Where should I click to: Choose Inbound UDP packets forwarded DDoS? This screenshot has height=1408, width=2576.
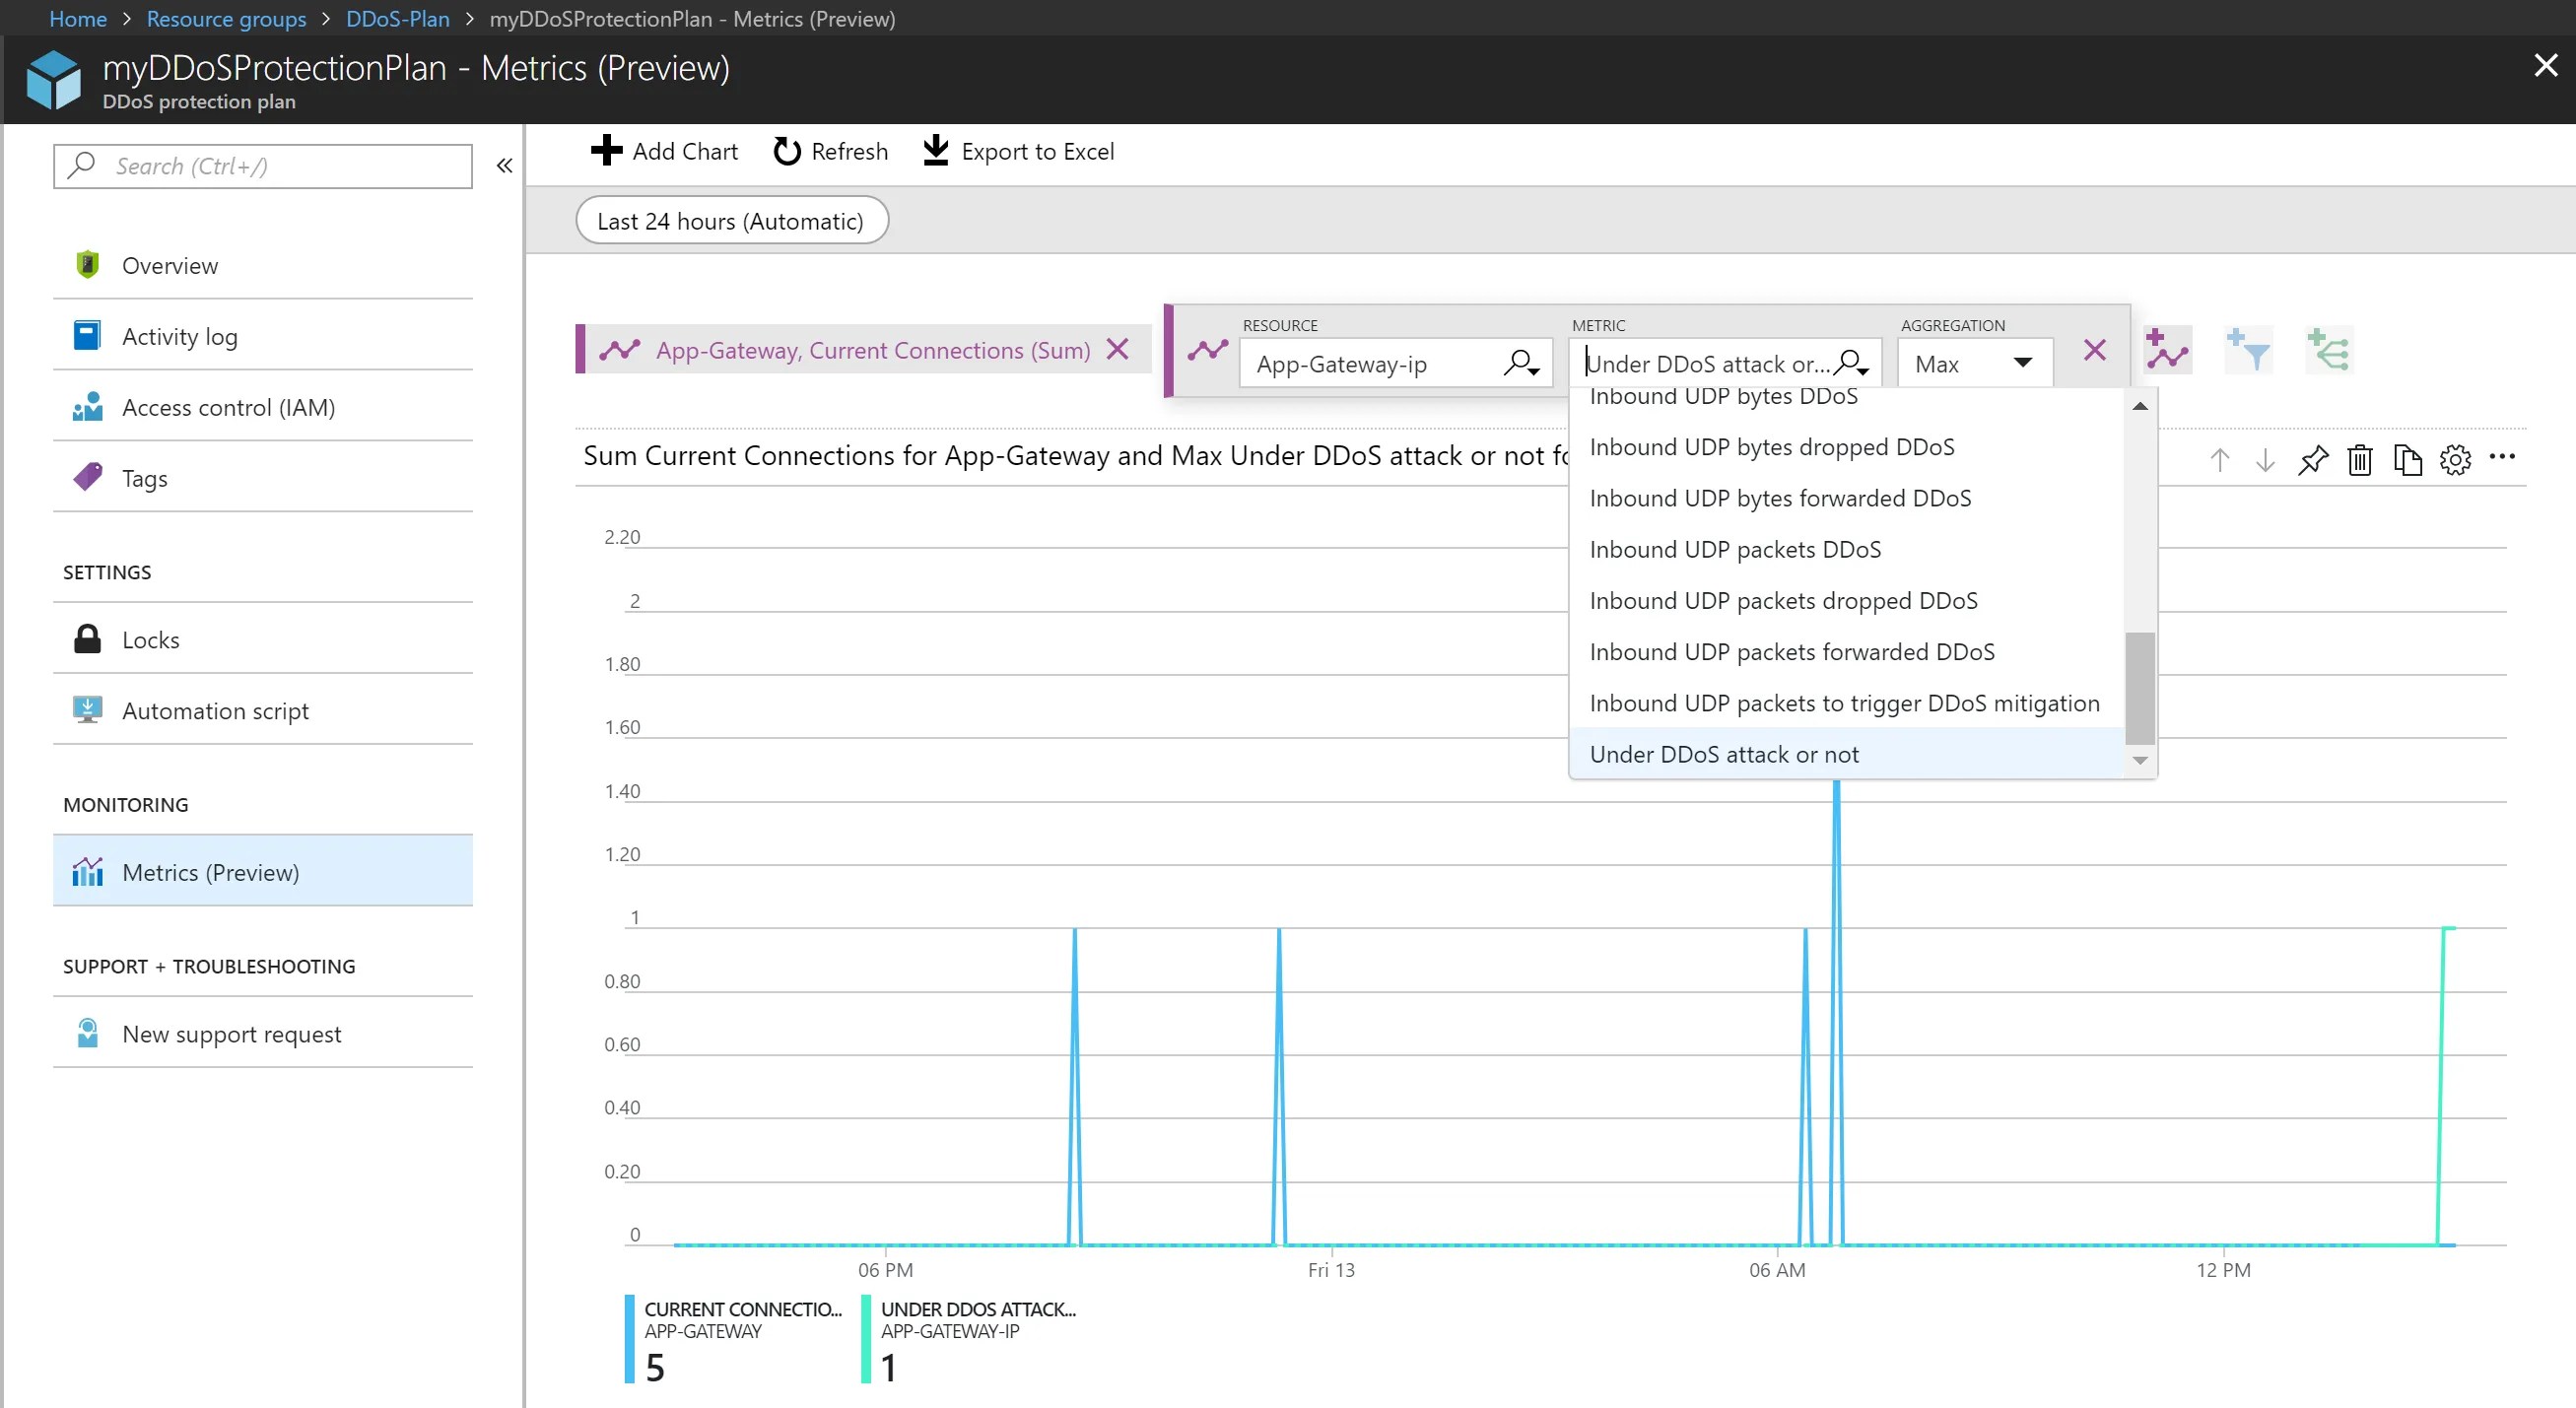point(1847,652)
